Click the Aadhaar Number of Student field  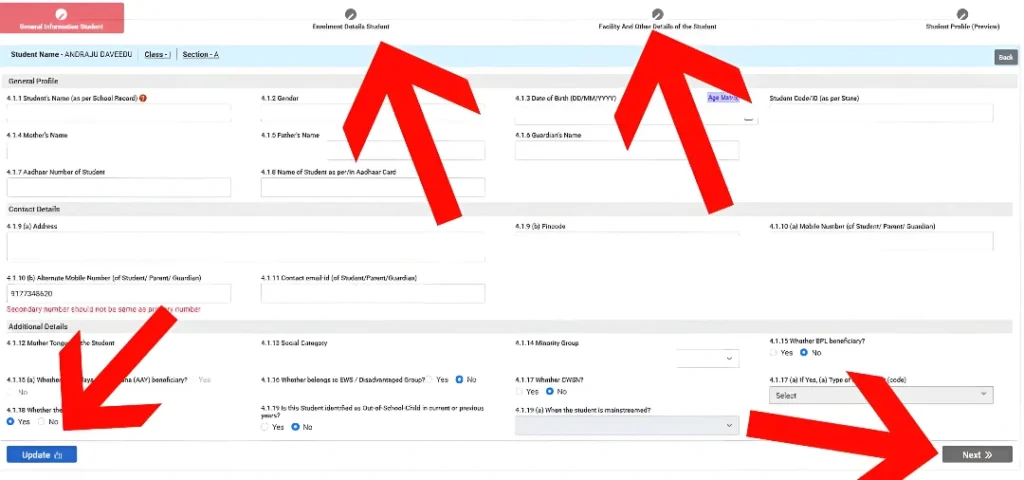tap(119, 188)
